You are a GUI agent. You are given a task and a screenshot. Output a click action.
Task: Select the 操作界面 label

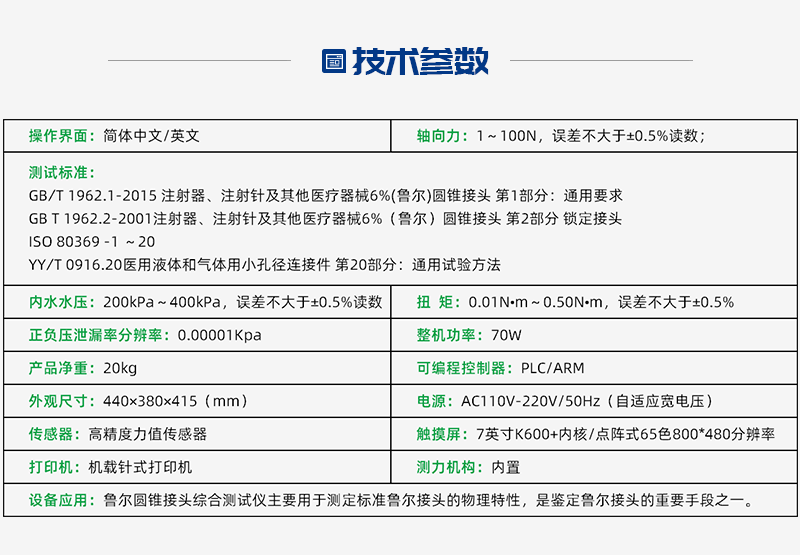pos(62,136)
